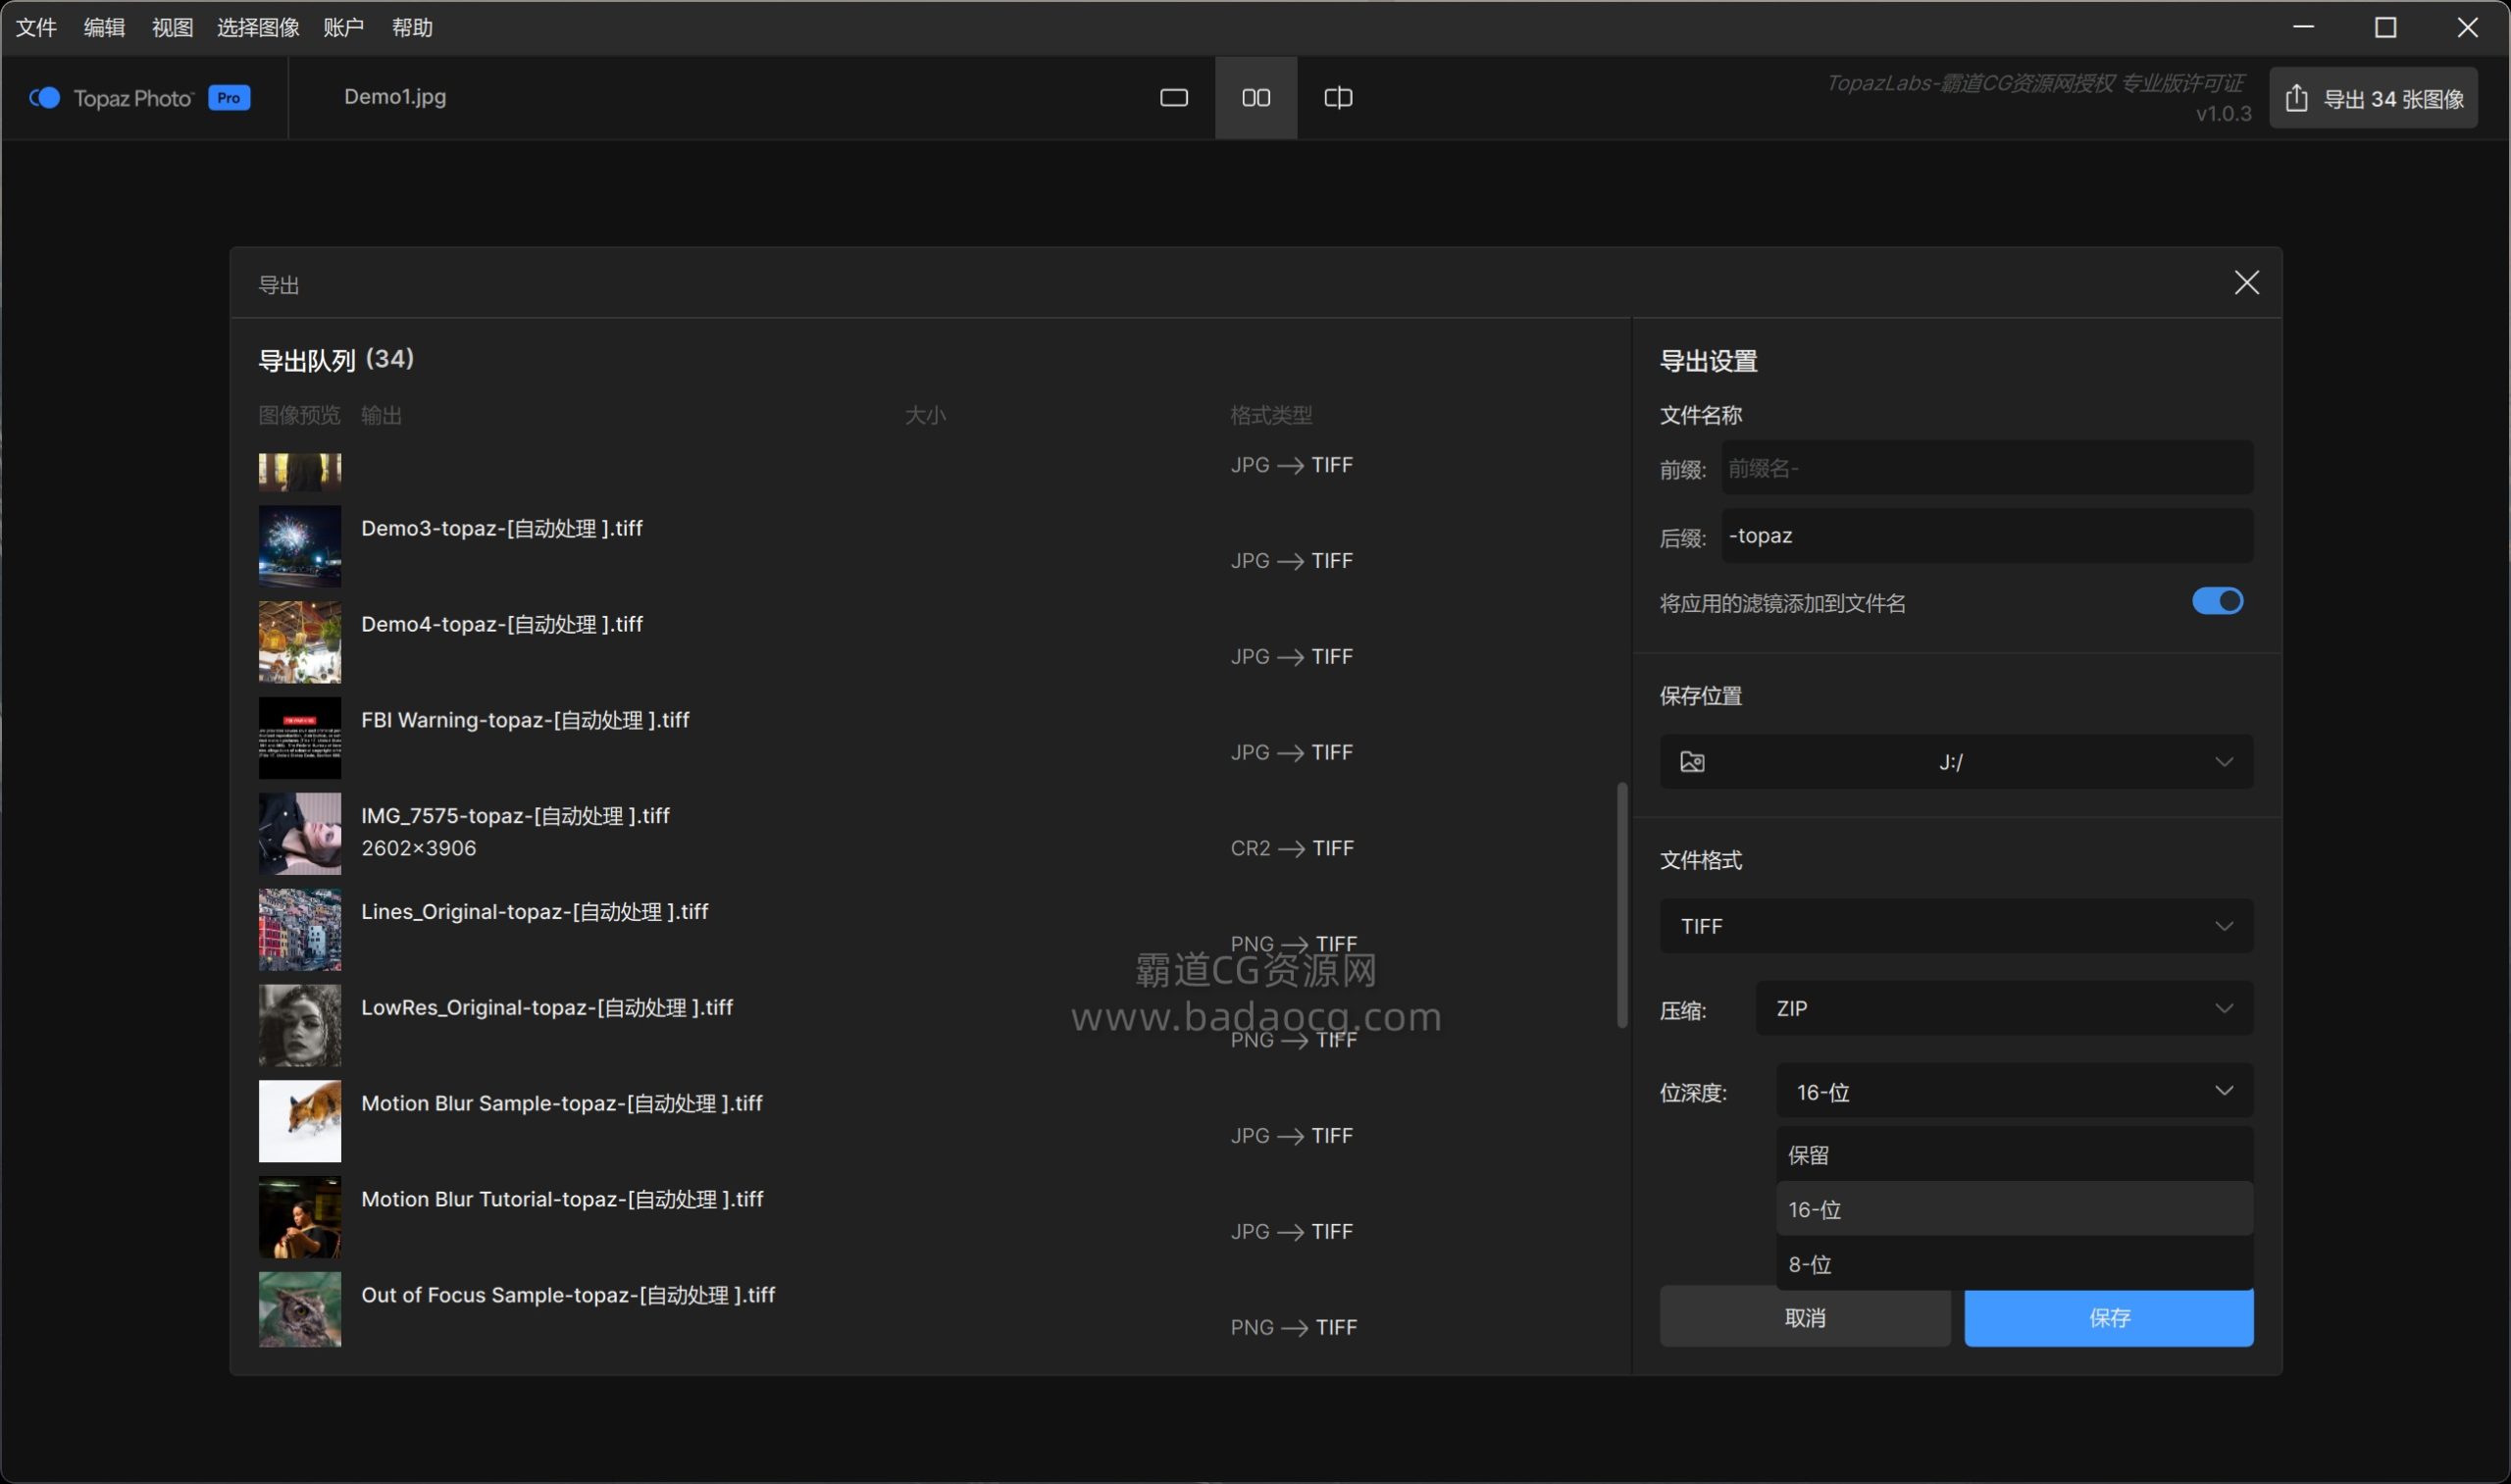This screenshot has height=1484, width=2511.
Task: Expand the TIFF file format dropdown
Action: coord(1956,926)
